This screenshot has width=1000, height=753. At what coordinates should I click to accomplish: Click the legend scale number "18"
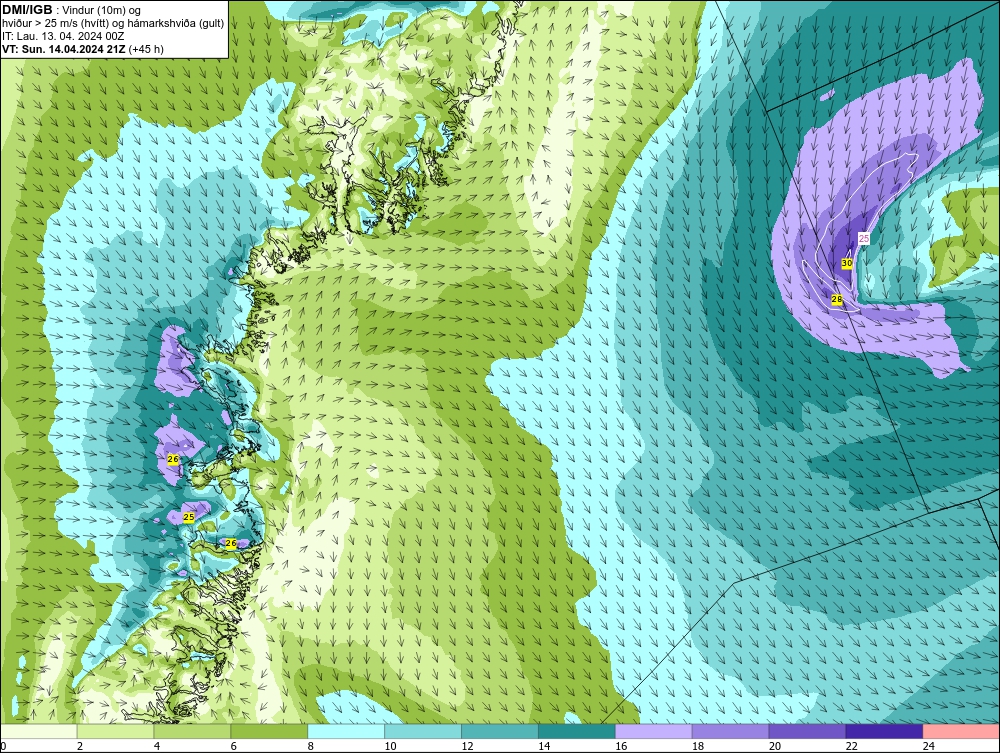(x=698, y=746)
